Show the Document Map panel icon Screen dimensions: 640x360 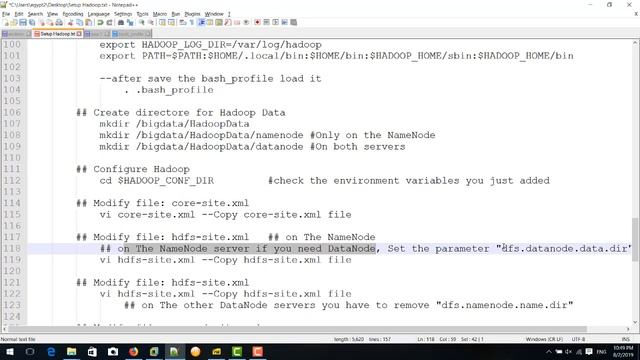[x=219, y=22]
